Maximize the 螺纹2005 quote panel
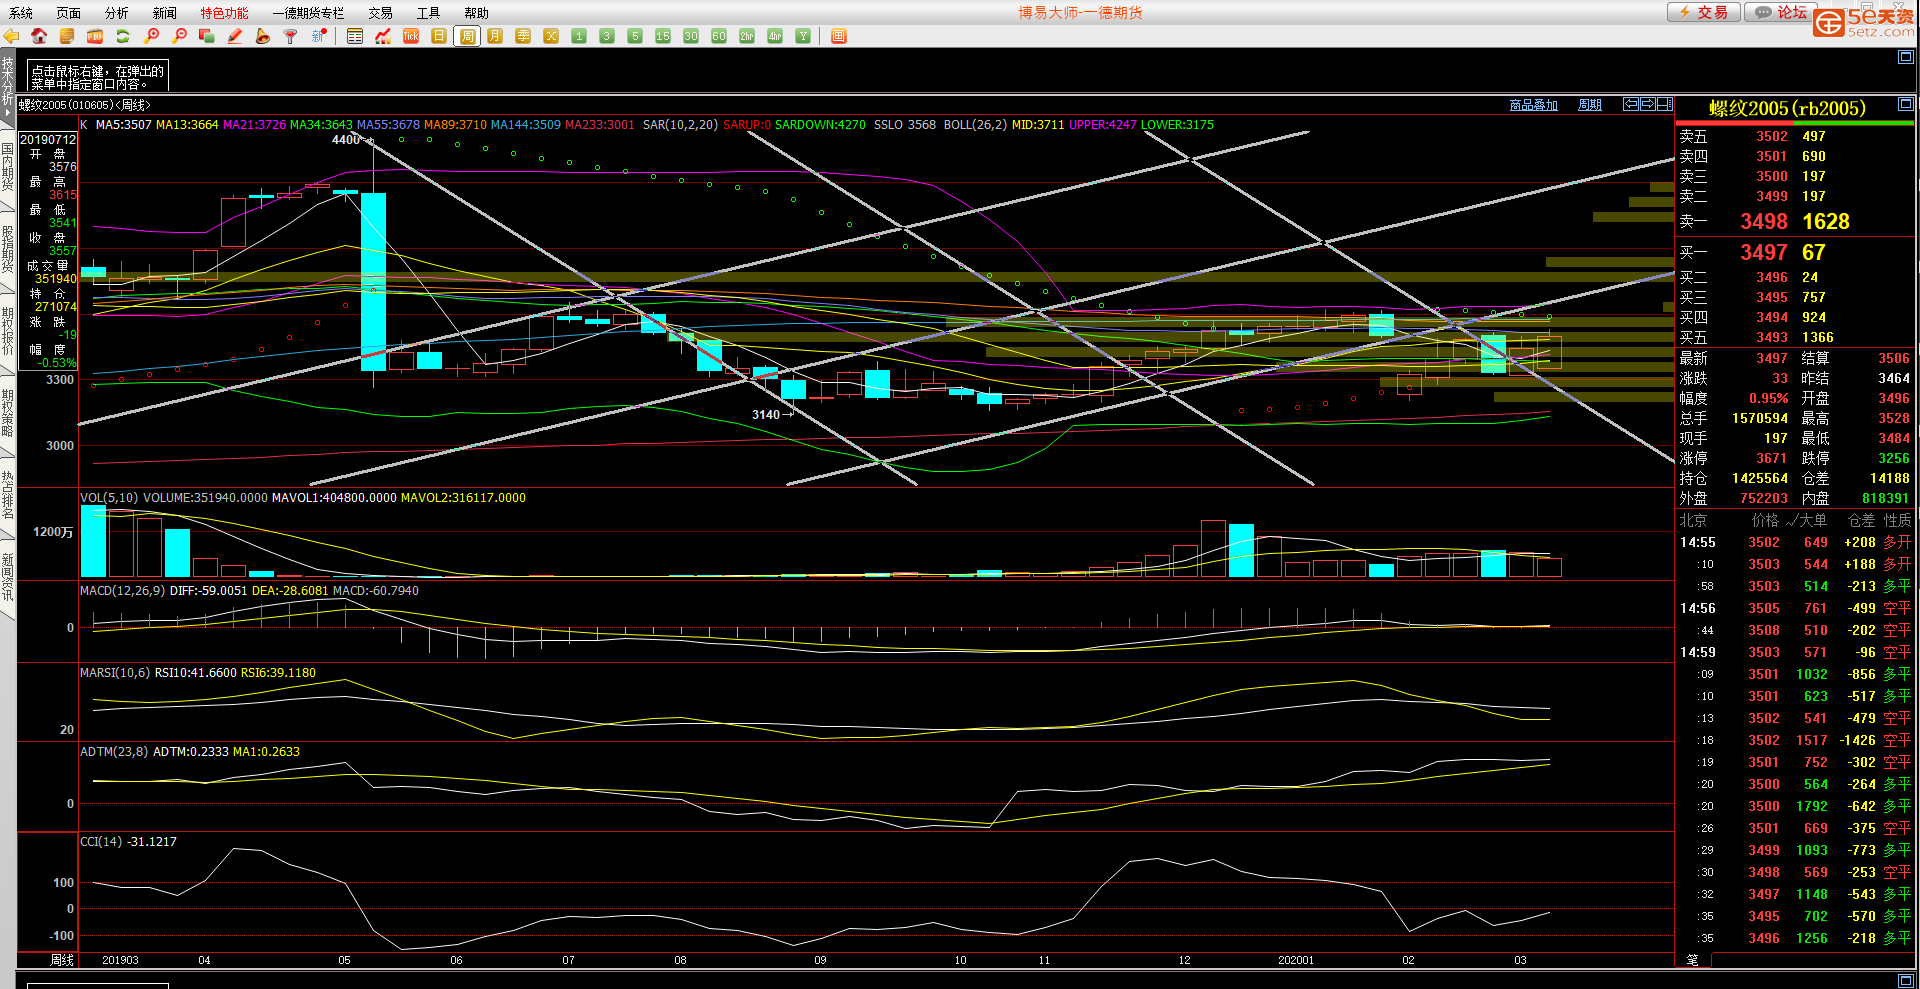 [1905, 105]
